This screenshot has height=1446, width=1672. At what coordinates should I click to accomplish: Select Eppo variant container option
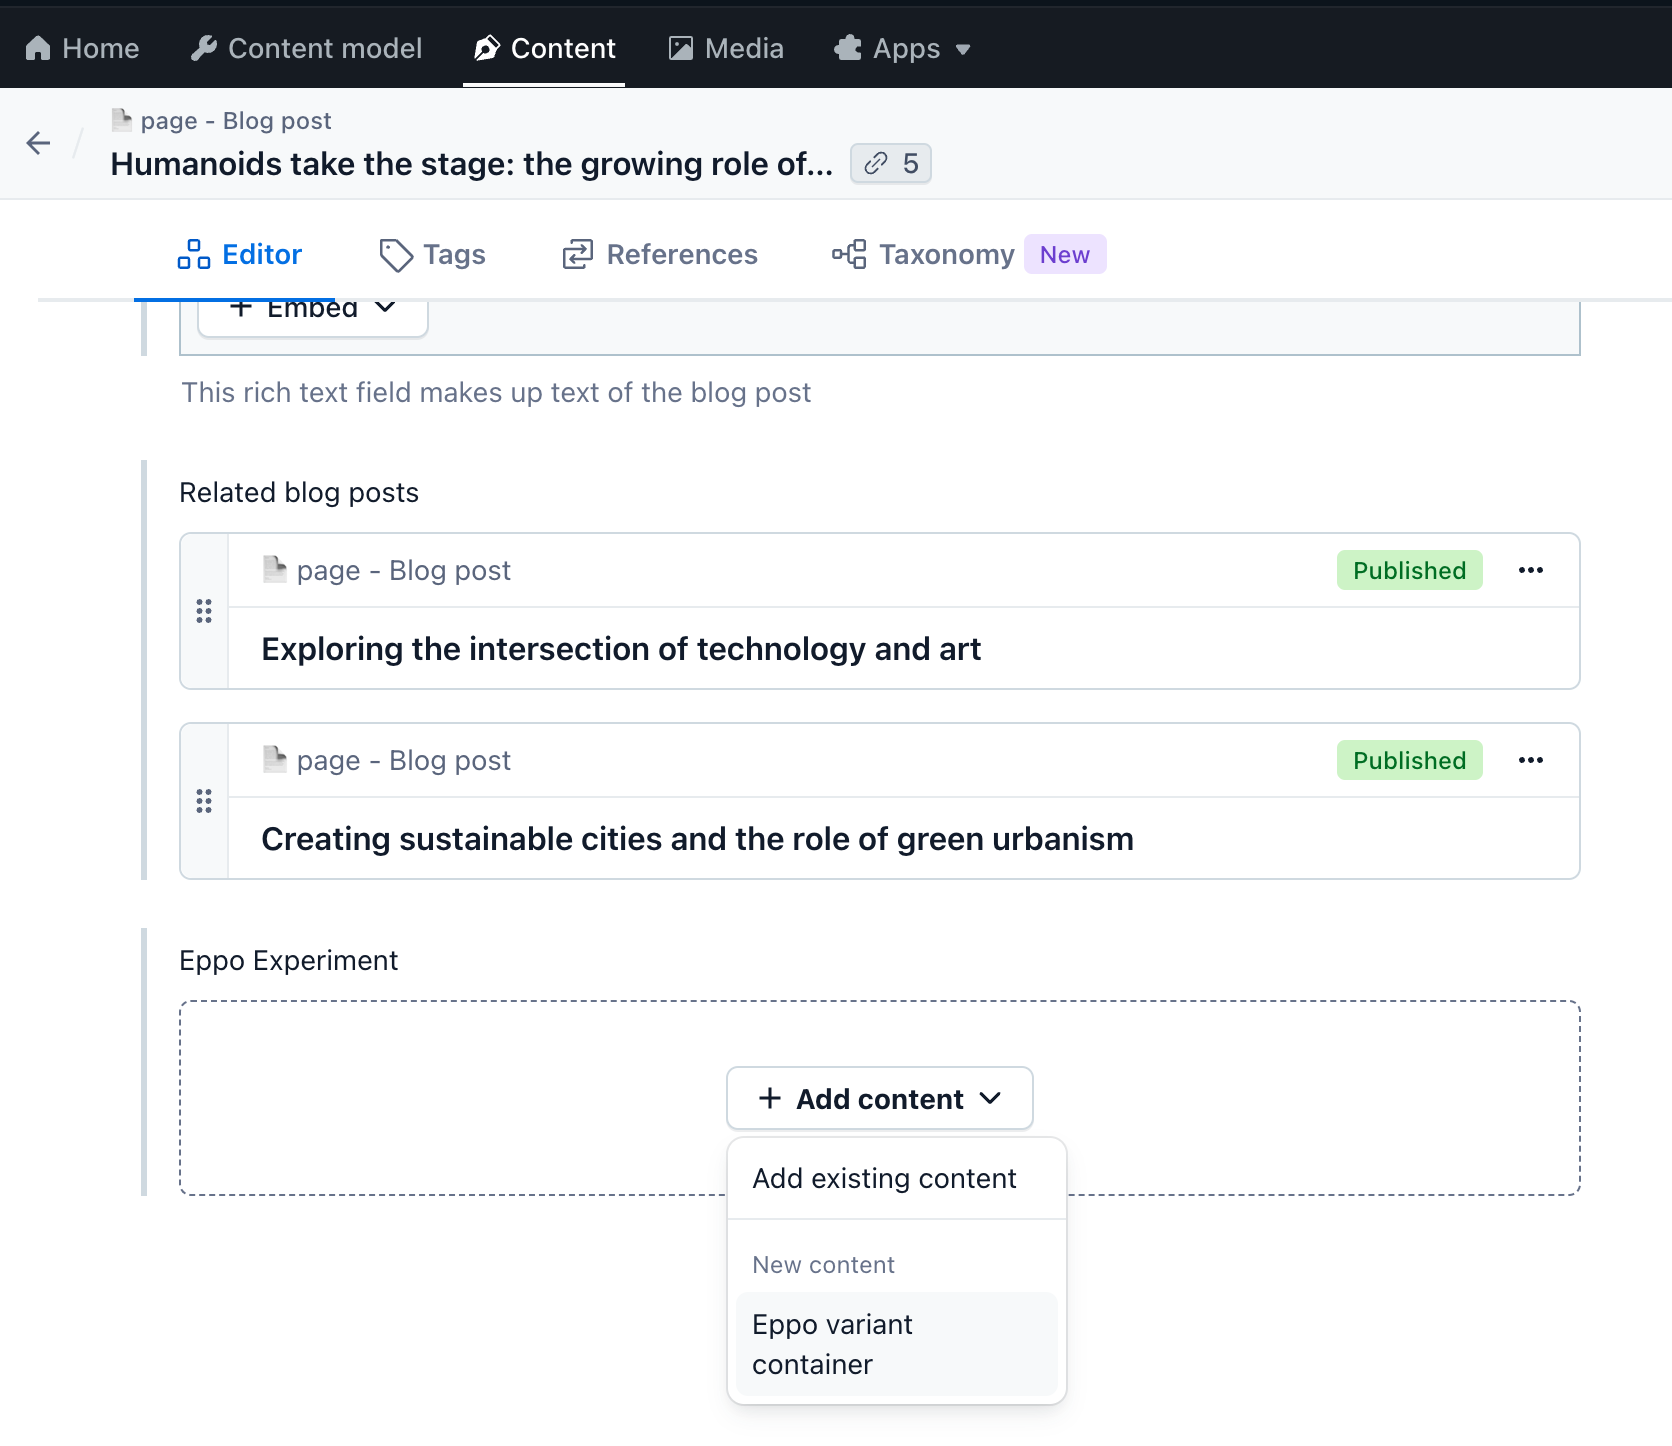point(896,1344)
